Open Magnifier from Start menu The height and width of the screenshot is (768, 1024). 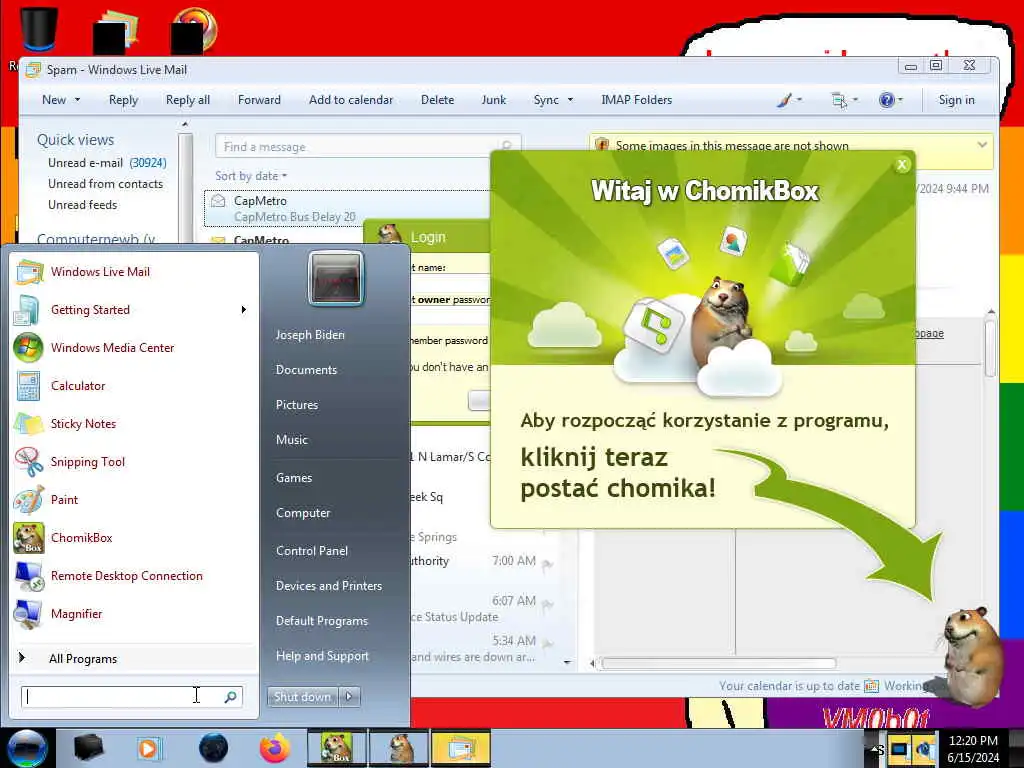[x=76, y=613]
